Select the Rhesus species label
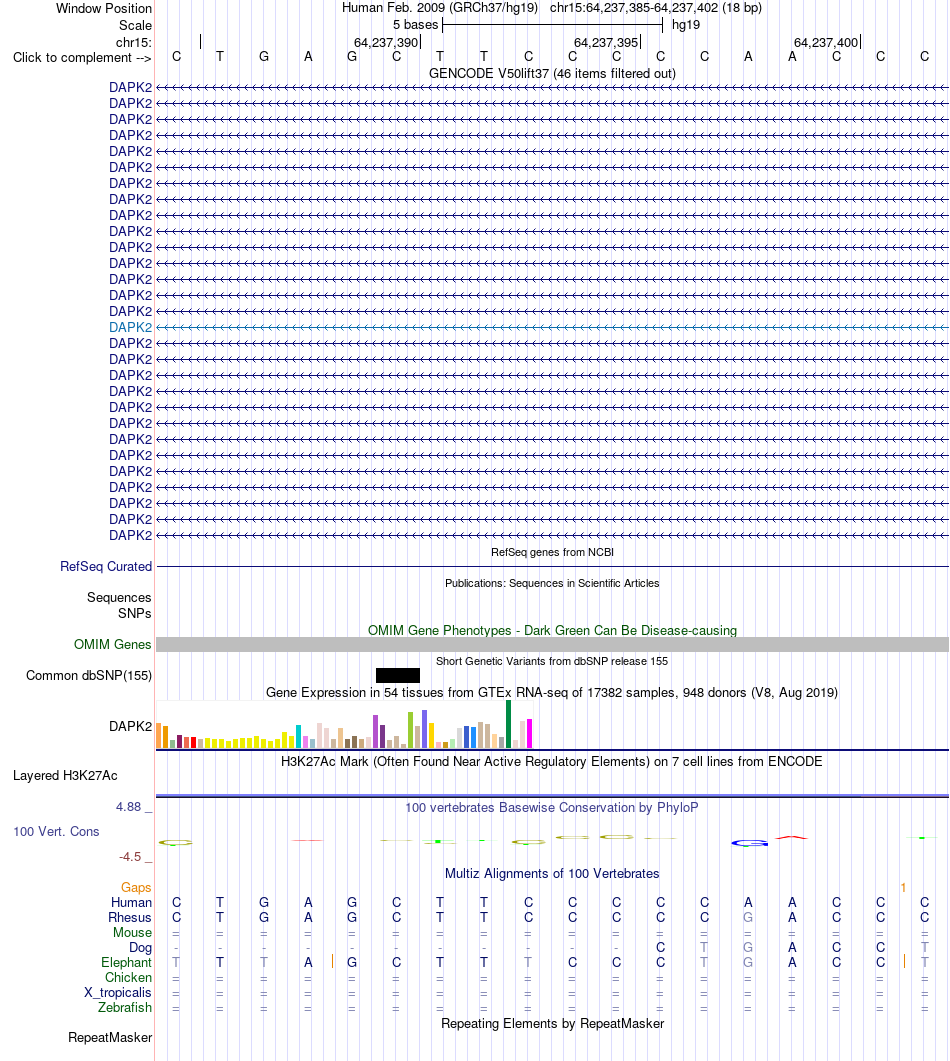The width and height of the screenshot is (950, 1061). point(130,918)
